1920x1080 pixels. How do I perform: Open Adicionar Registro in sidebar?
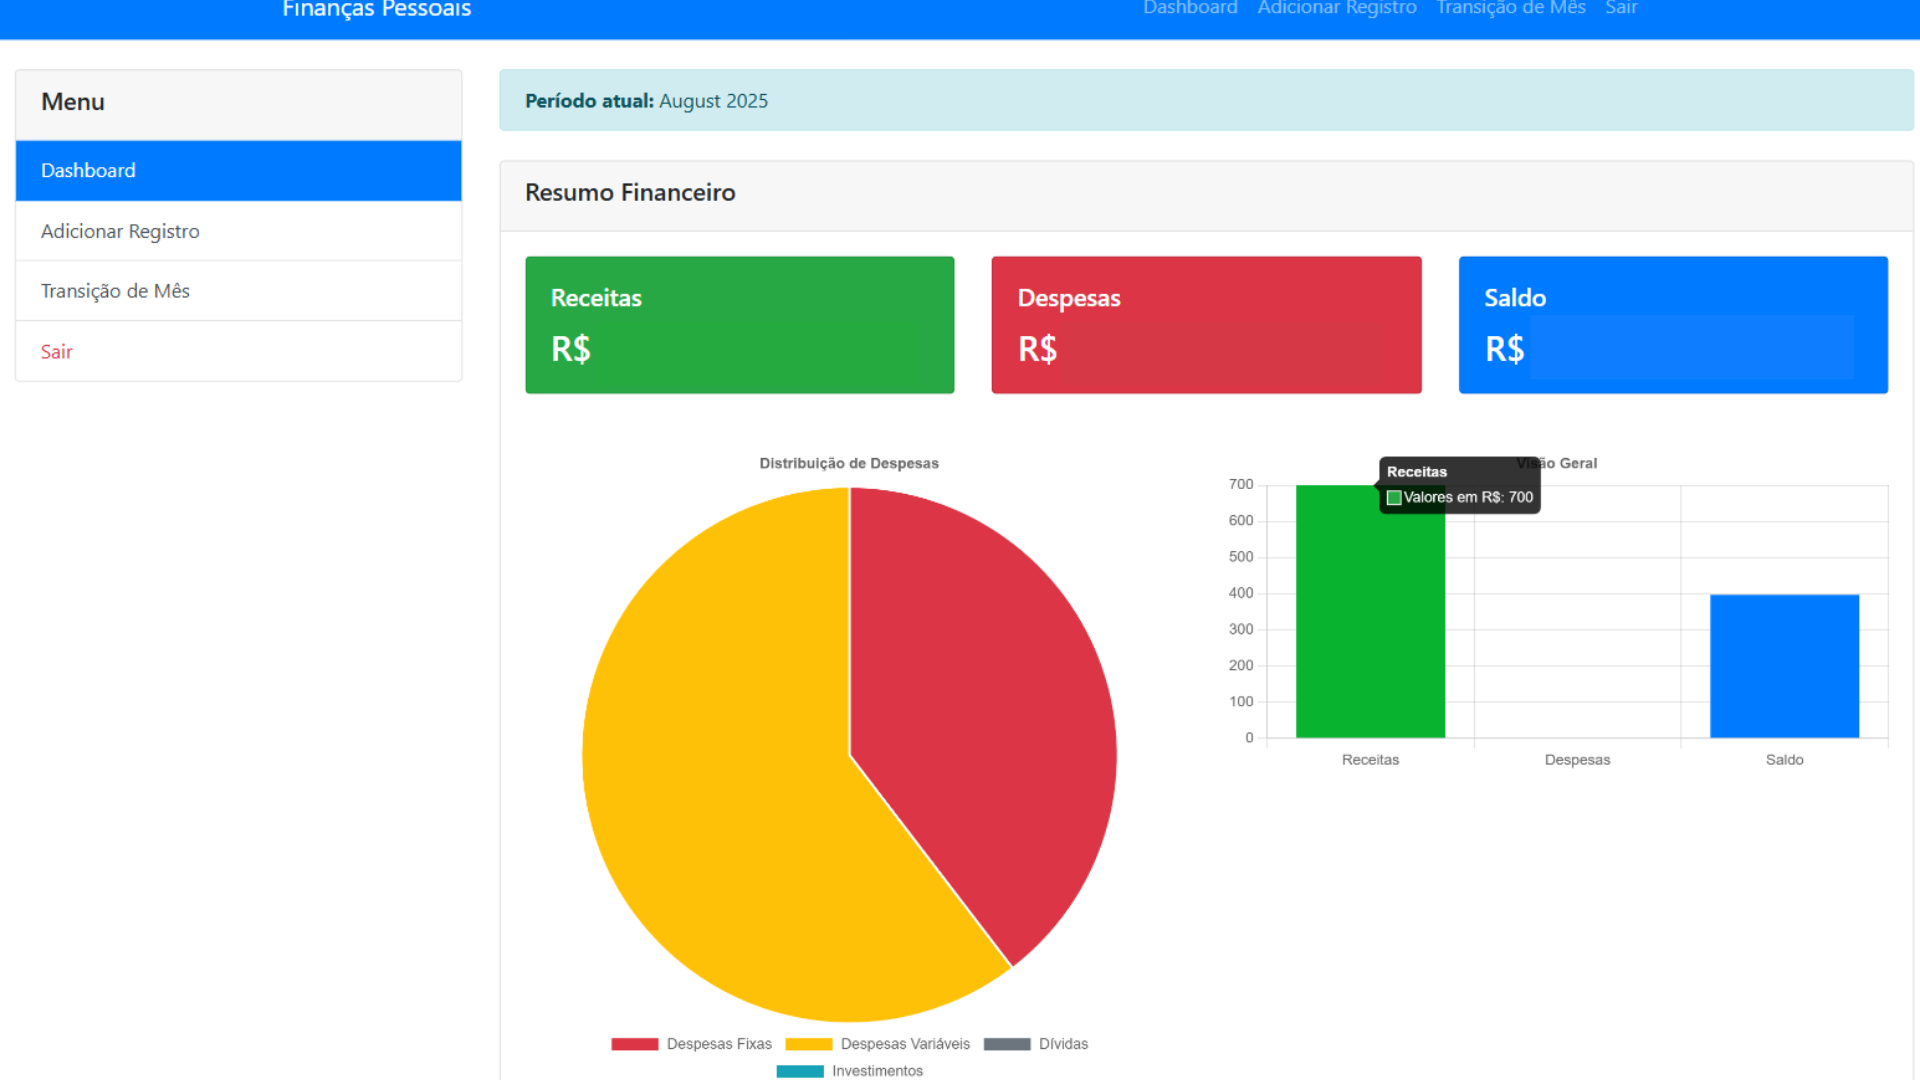point(120,231)
